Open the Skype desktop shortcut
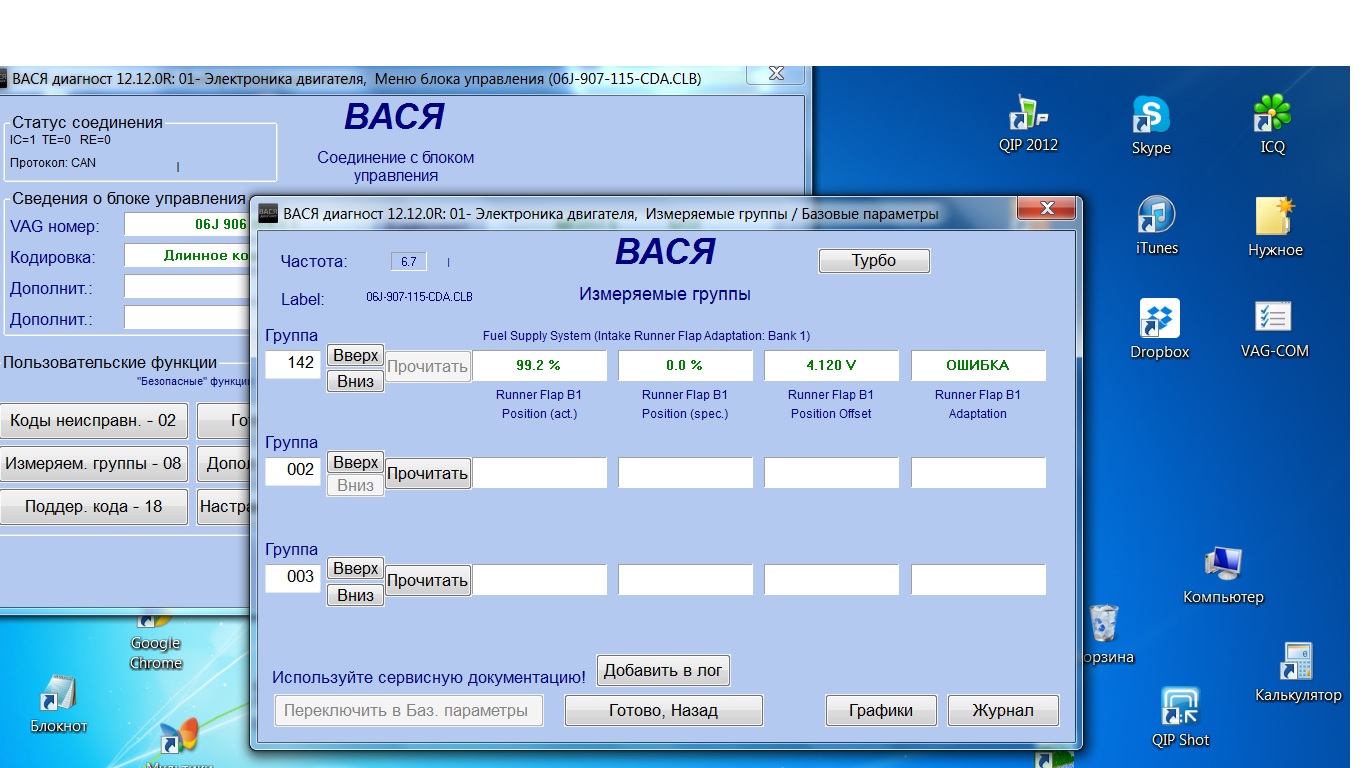 pos(1151,116)
